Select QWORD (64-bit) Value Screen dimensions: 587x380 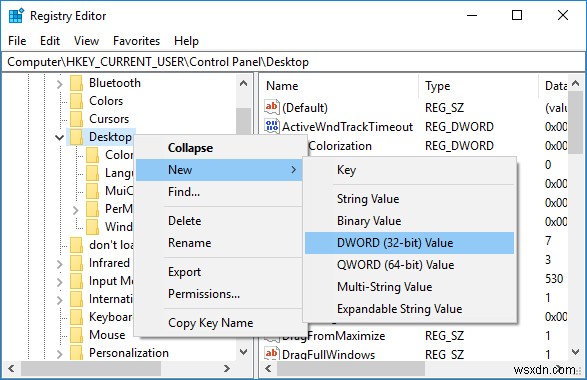410,265
